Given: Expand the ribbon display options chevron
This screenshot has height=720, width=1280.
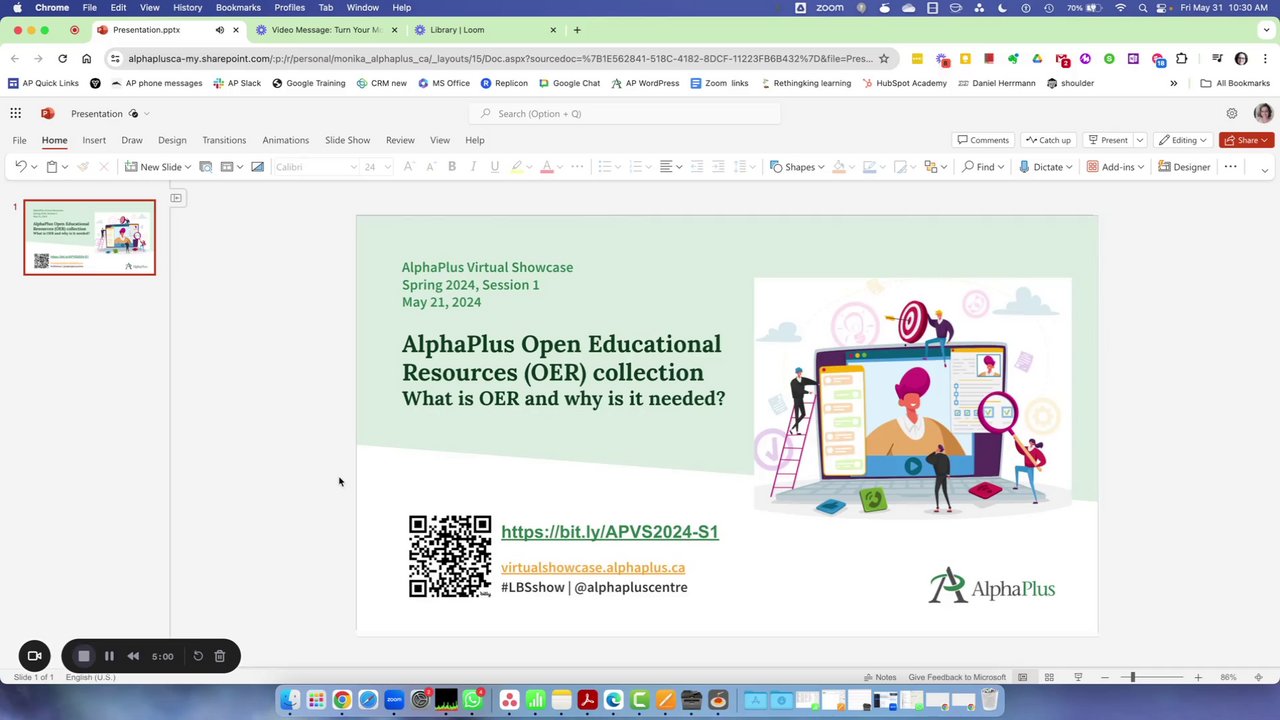Looking at the screenshot, I should tap(1264, 170).
